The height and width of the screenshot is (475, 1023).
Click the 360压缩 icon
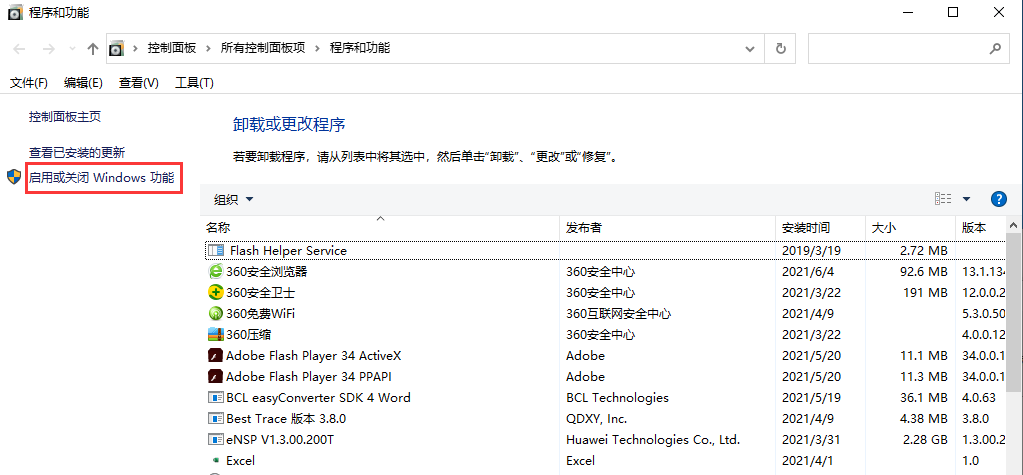(215, 334)
